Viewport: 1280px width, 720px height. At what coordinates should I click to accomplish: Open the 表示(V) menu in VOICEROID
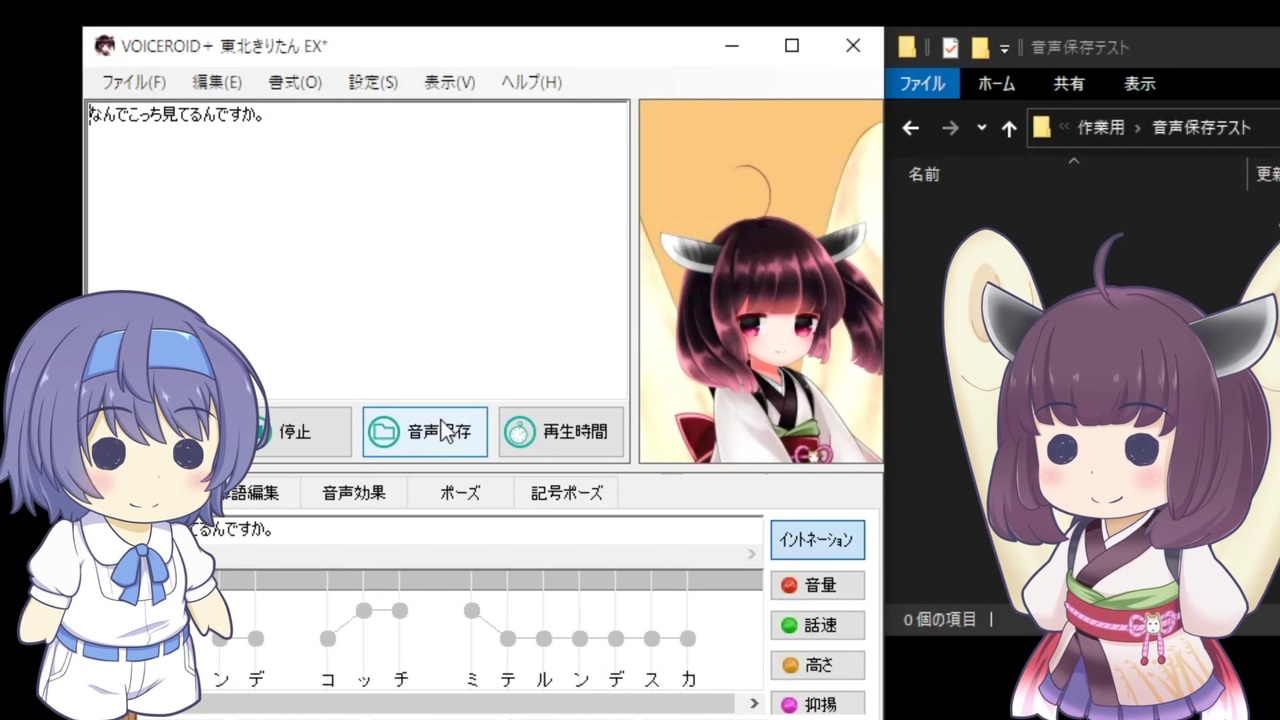pos(449,82)
